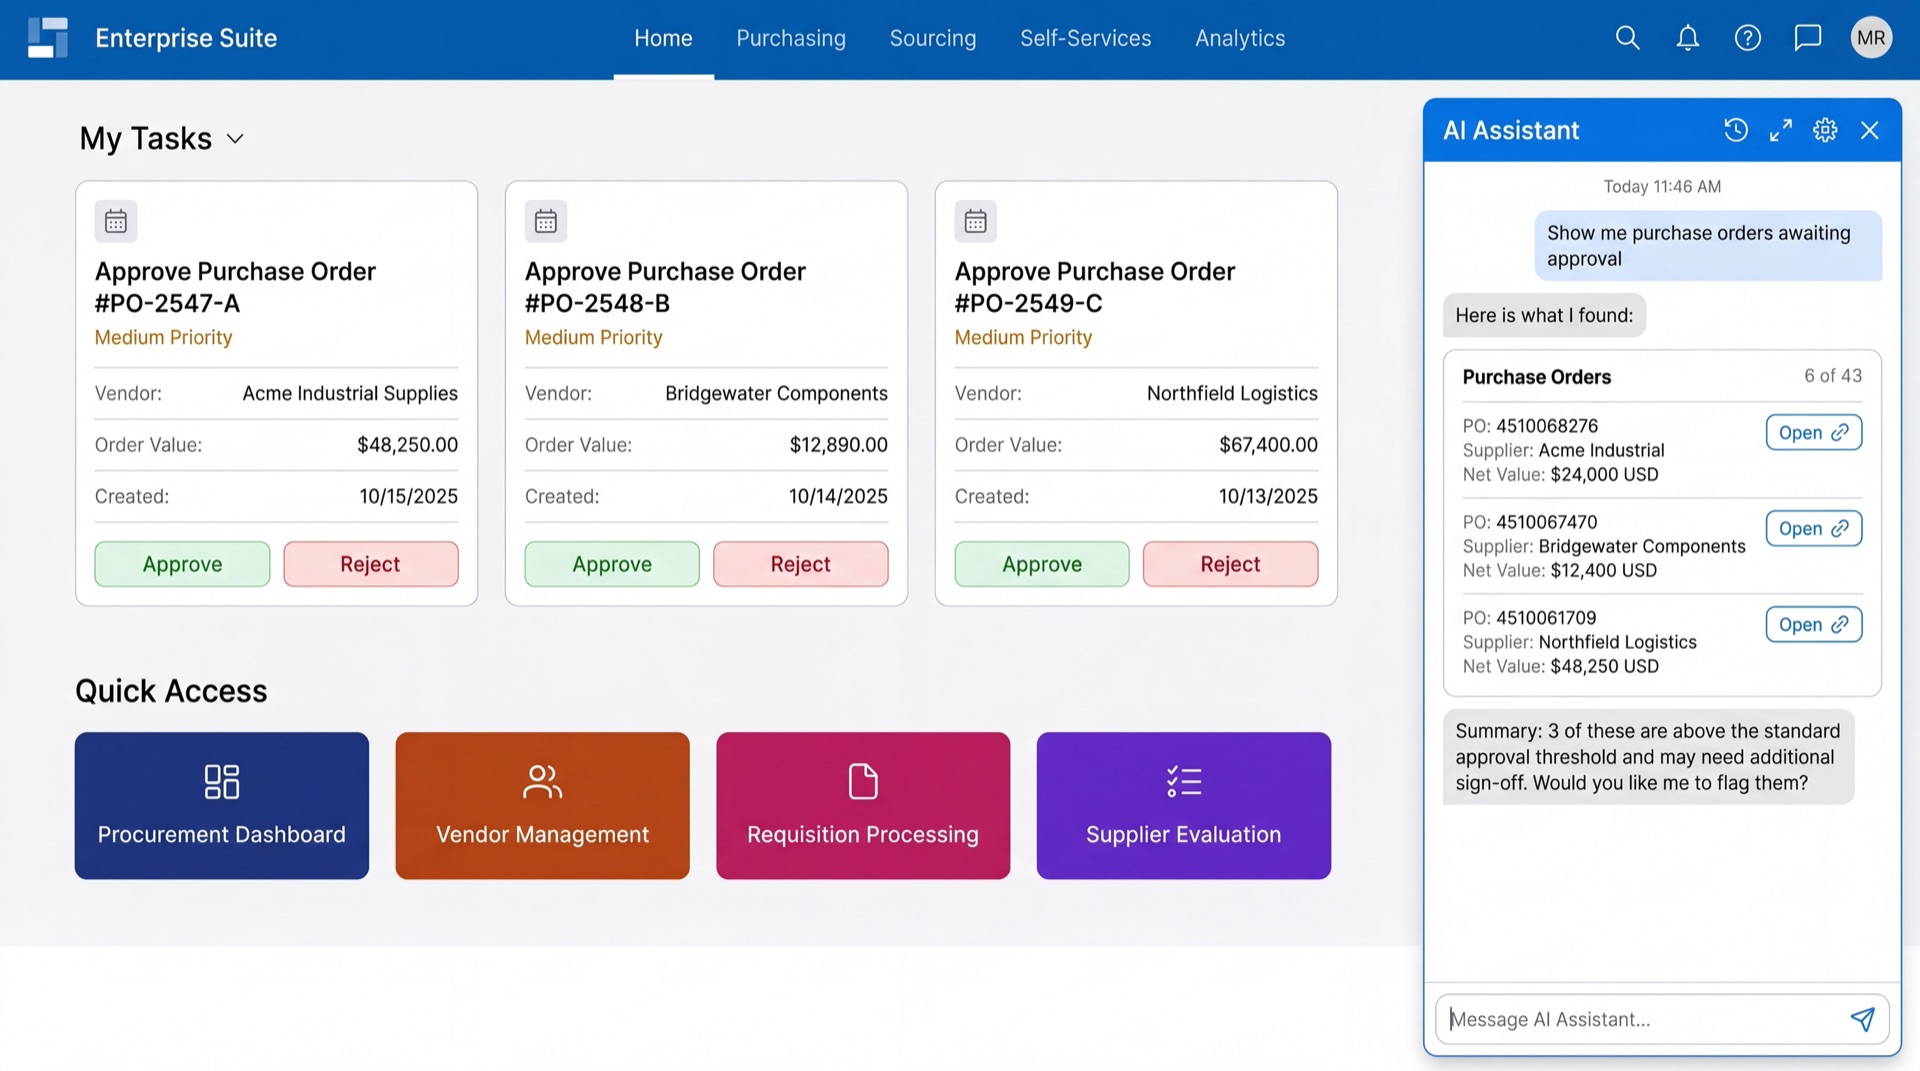Approve purchase order PO-2549-C
The height and width of the screenshot is (1071, 1920).
coord(1042,564)
